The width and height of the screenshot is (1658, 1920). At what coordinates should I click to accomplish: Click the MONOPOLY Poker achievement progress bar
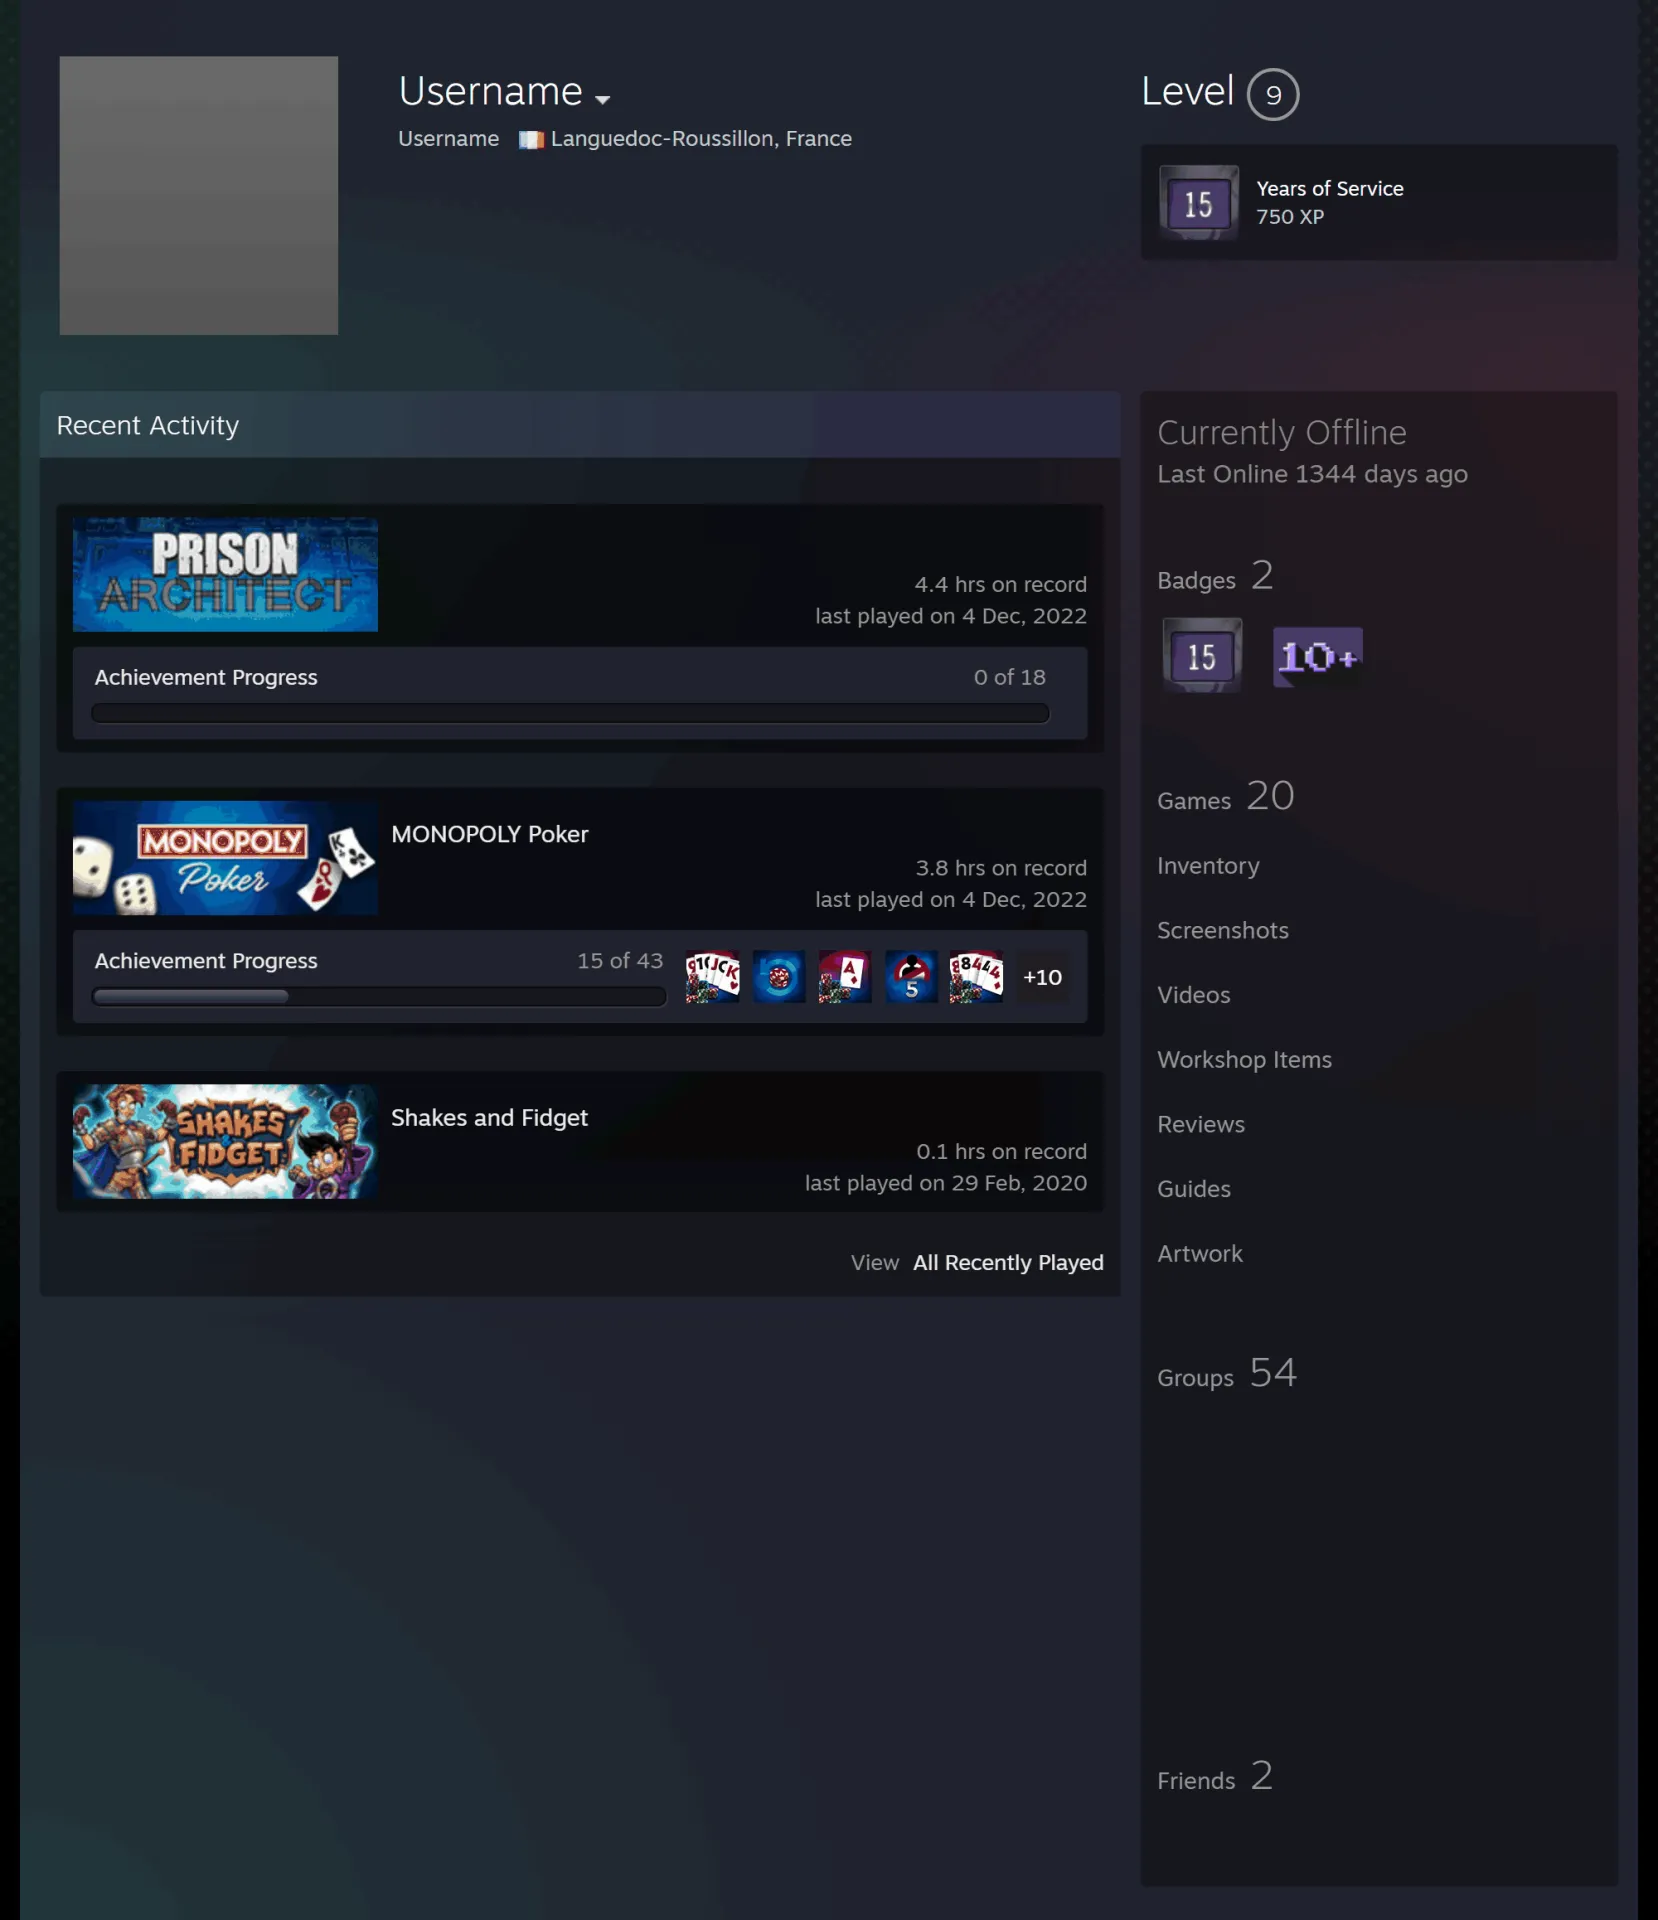tap(379, 996)
